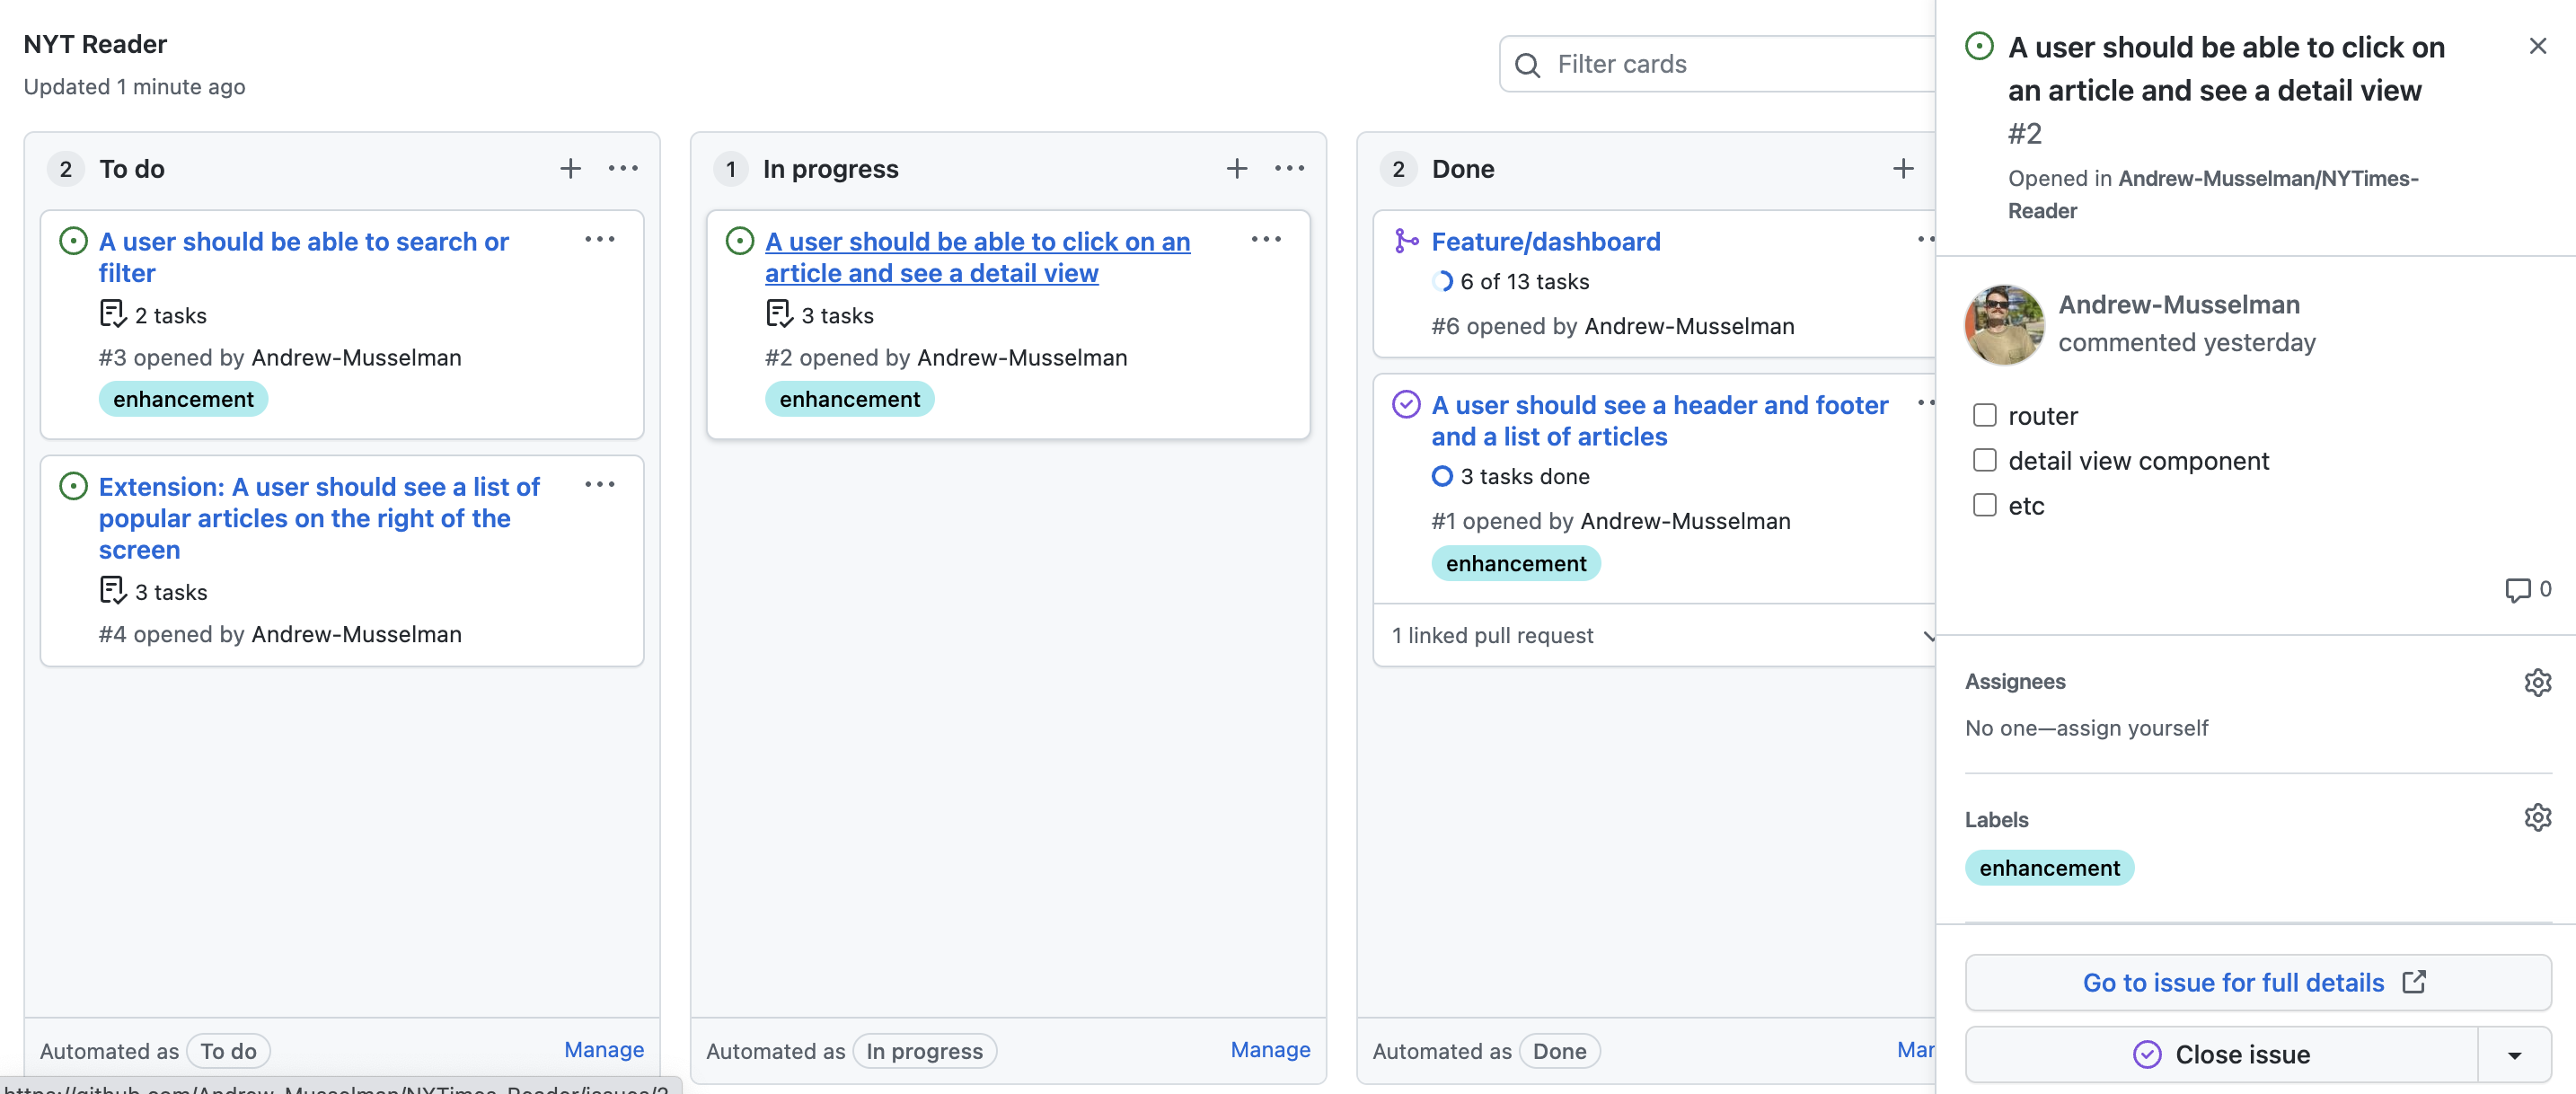Open the ellipsis menu on the Done column
Viewport: 2576px width, 1094px height.
click(x=1955, y=169)
